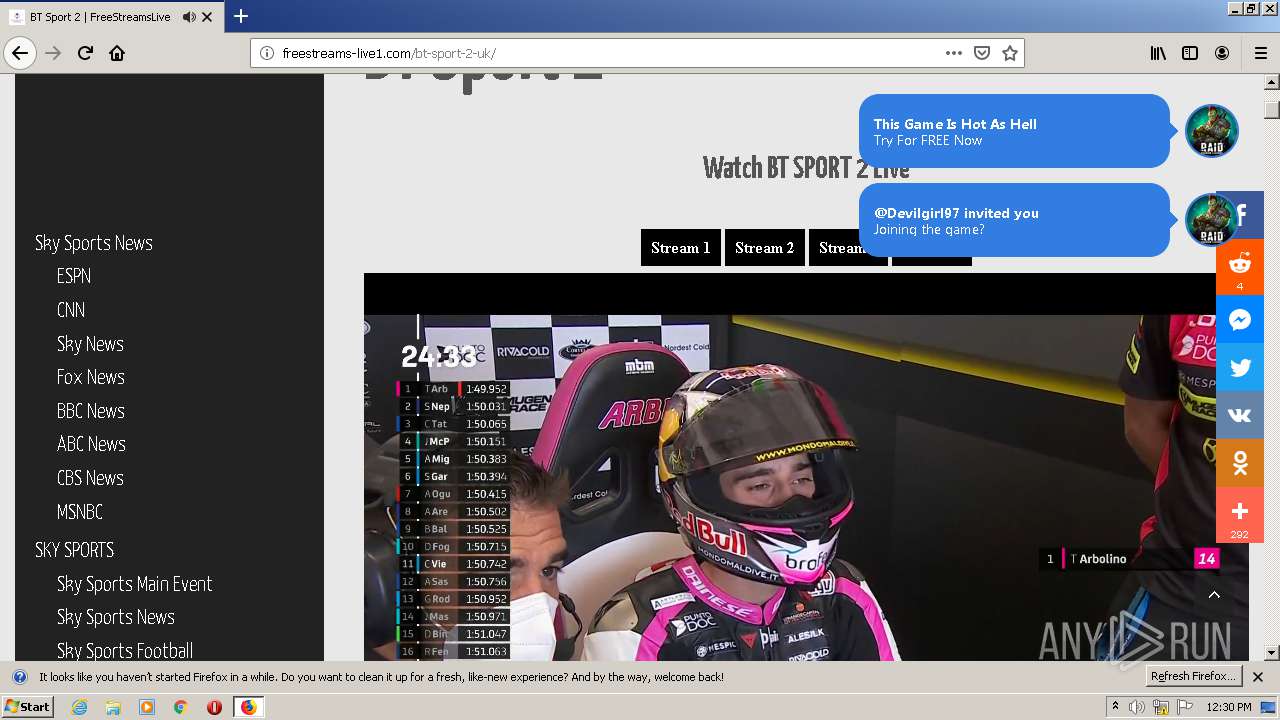Screen dimensions: 1280x720
Task: Open the 'This Game Is Hot As Hell' notification
Action: (x=1014, y=131)
